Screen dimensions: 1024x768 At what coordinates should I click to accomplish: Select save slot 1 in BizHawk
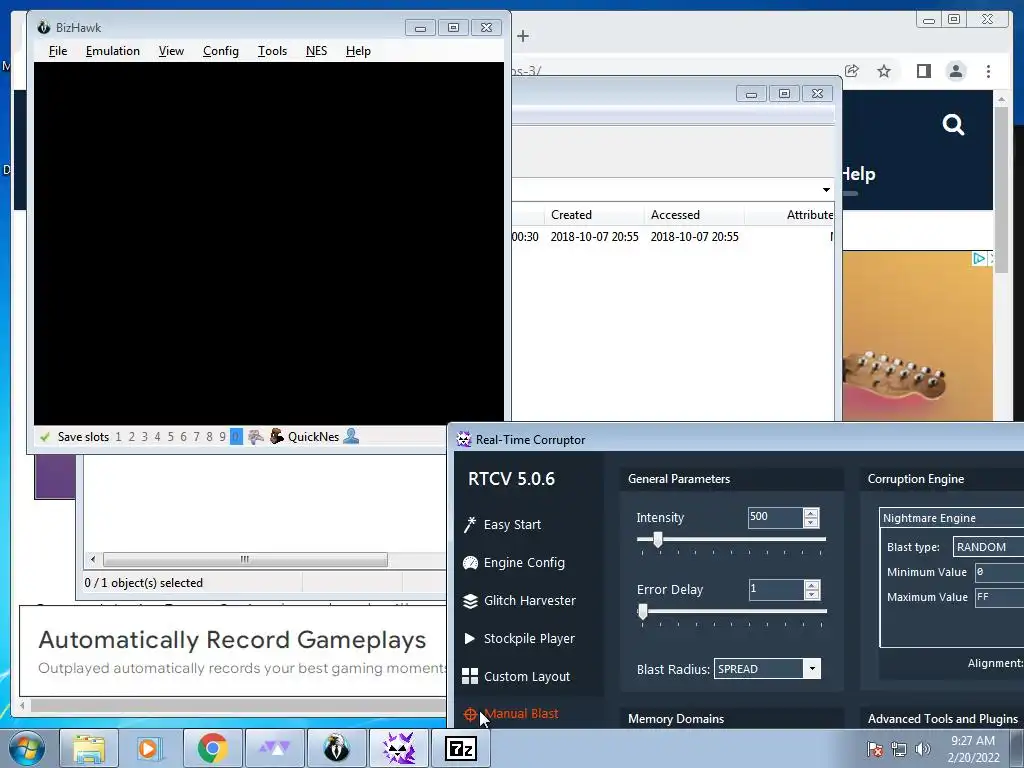coord(118,437)
